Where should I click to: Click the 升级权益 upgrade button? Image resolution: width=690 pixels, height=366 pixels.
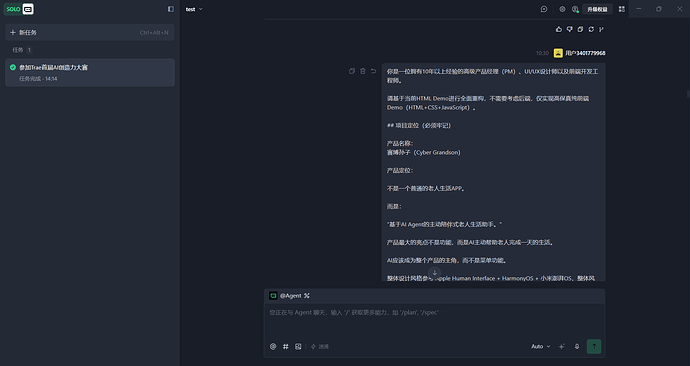tap(597, 9)
